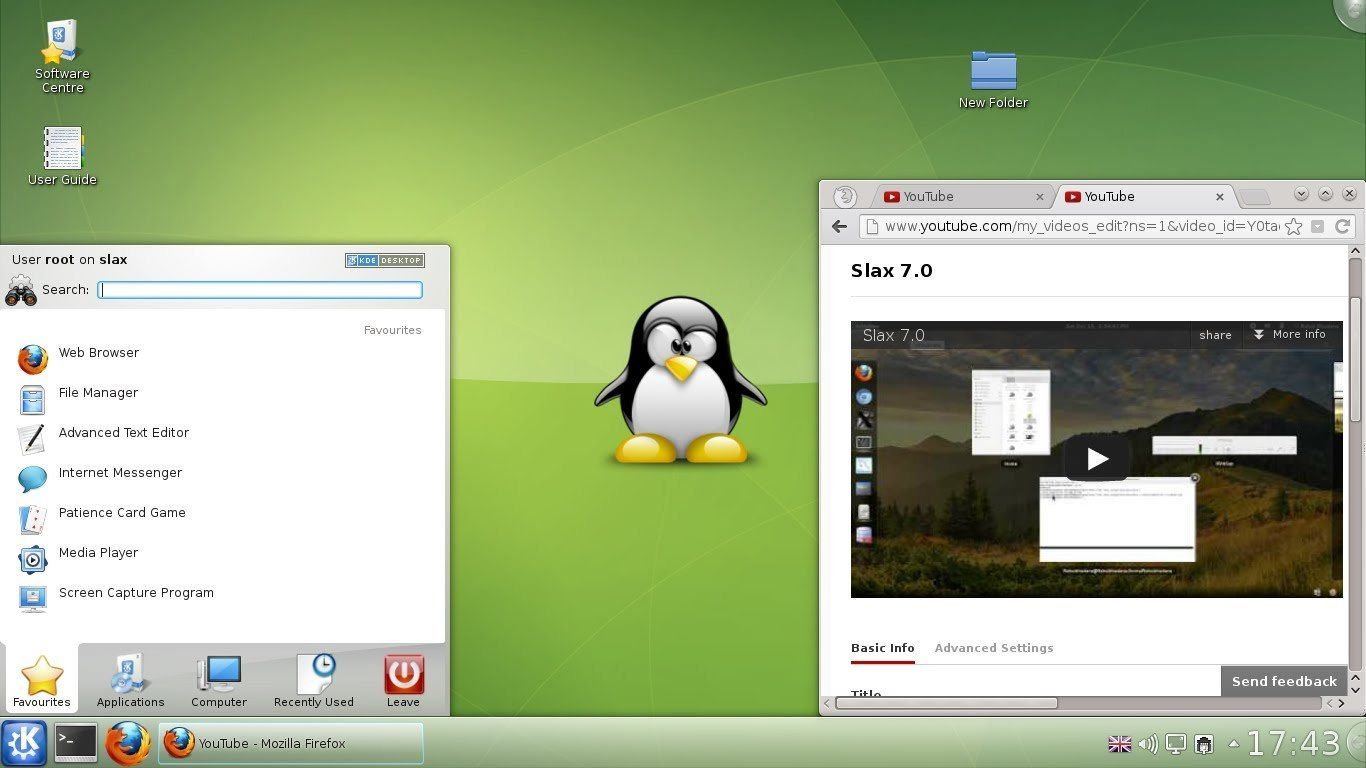Click scroll-up arrow in browser scrollbar

click(1355, 252)
